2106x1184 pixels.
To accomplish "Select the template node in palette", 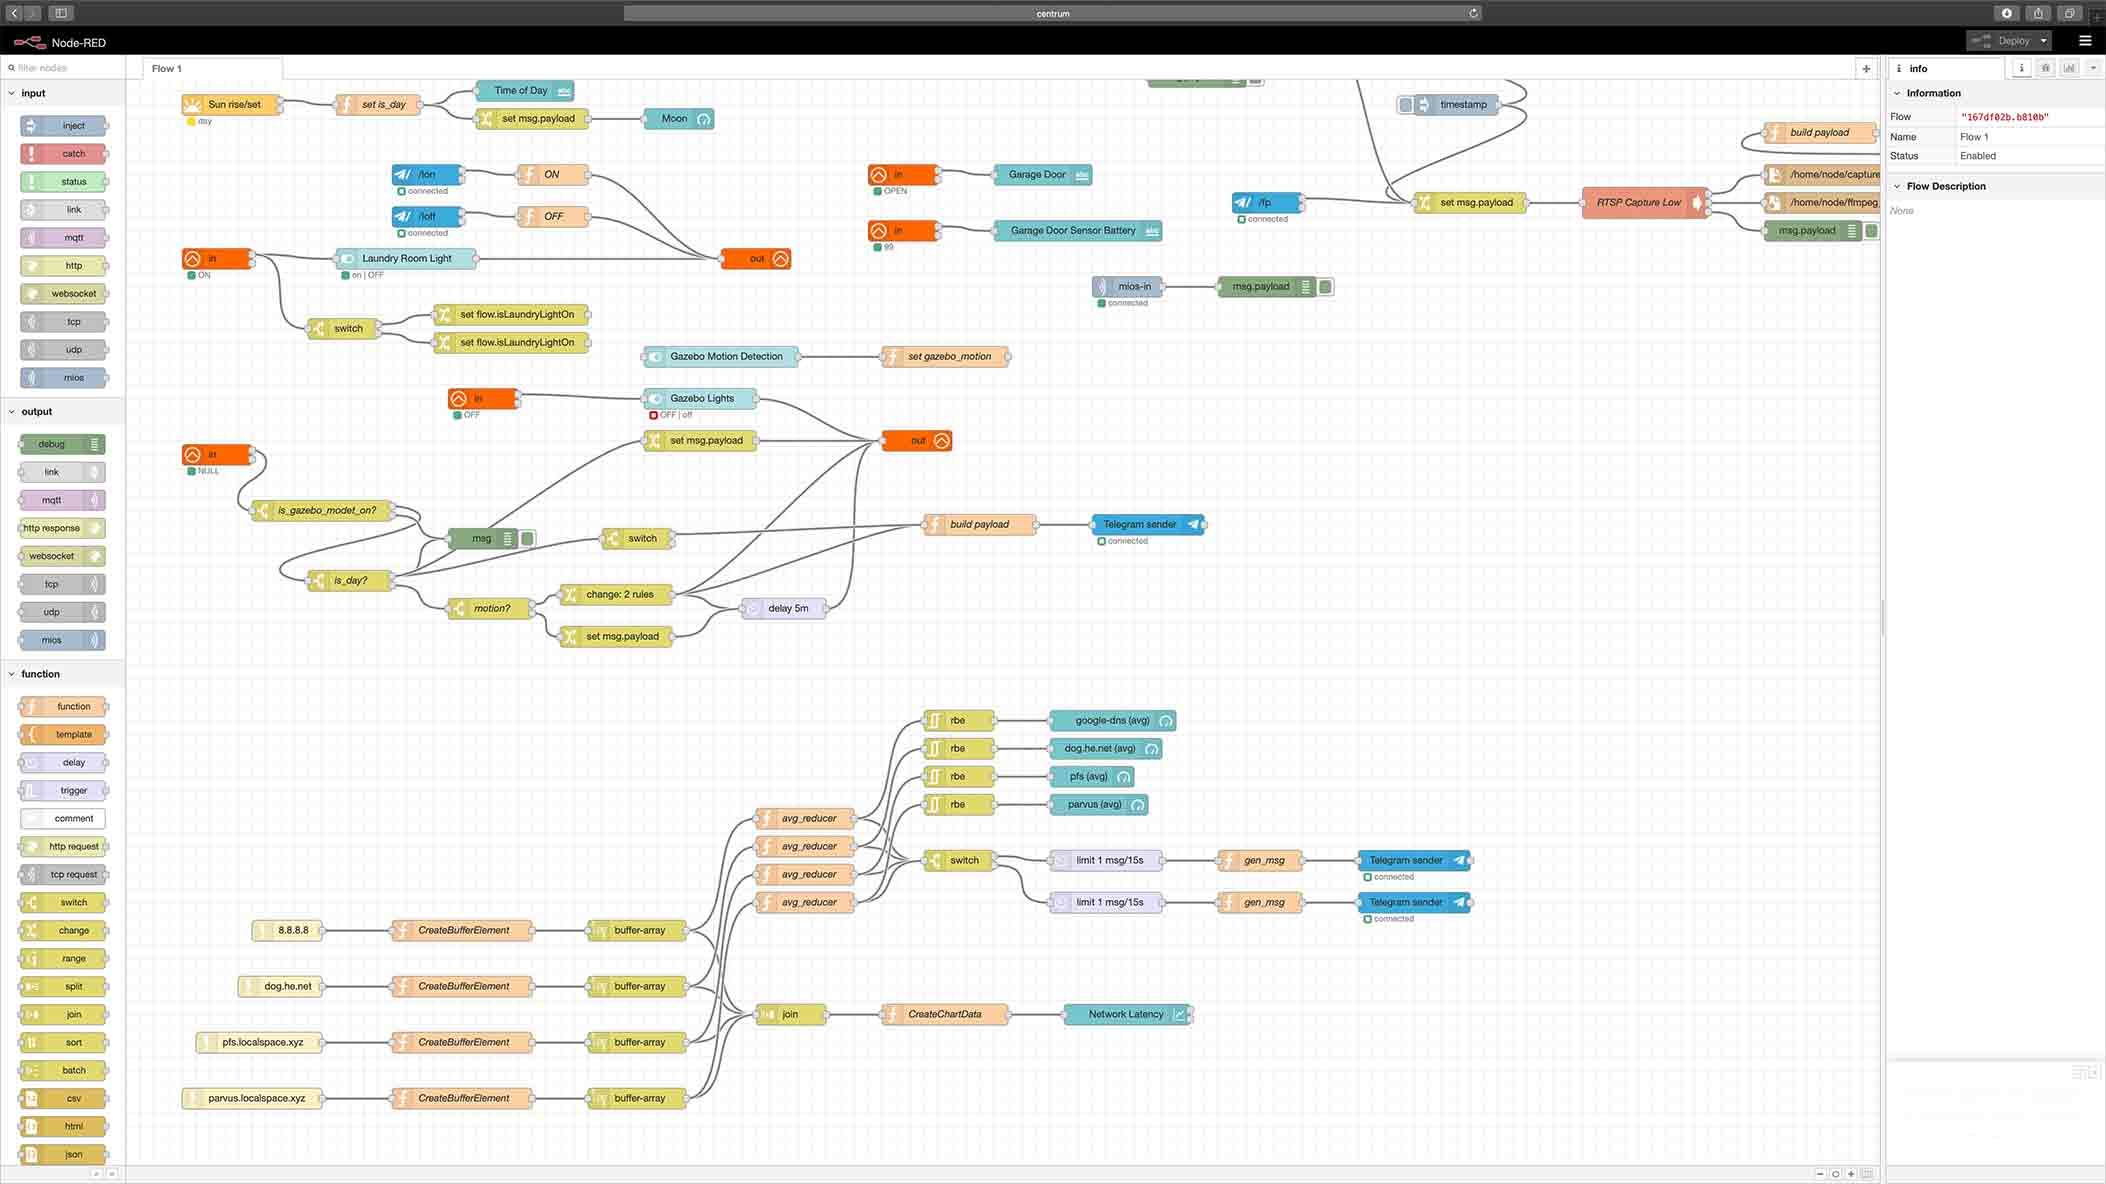I will pyautogui.click(x=64, y=734).
